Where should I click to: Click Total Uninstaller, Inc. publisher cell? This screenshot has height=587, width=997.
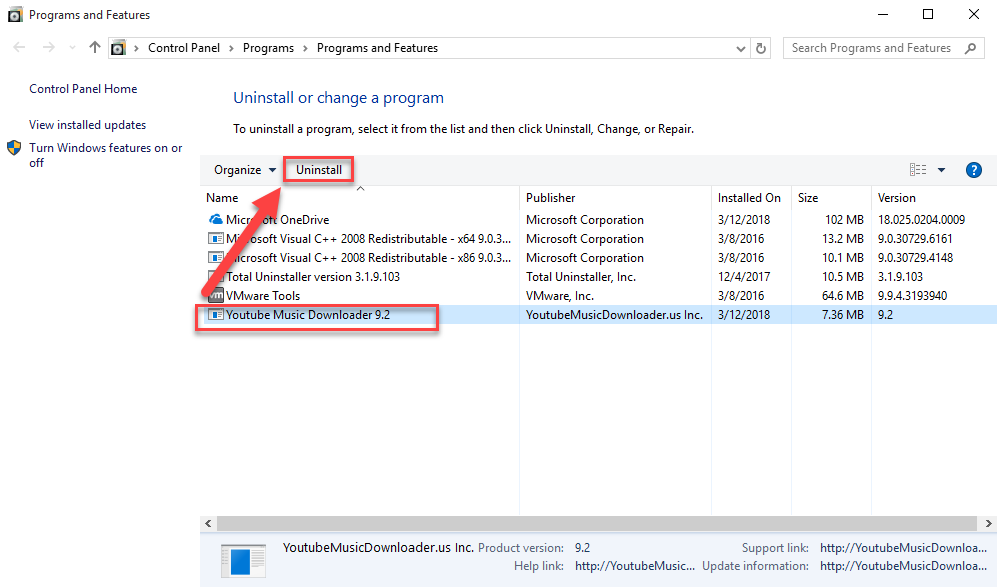pyautogui.click(x=581, y=277)
